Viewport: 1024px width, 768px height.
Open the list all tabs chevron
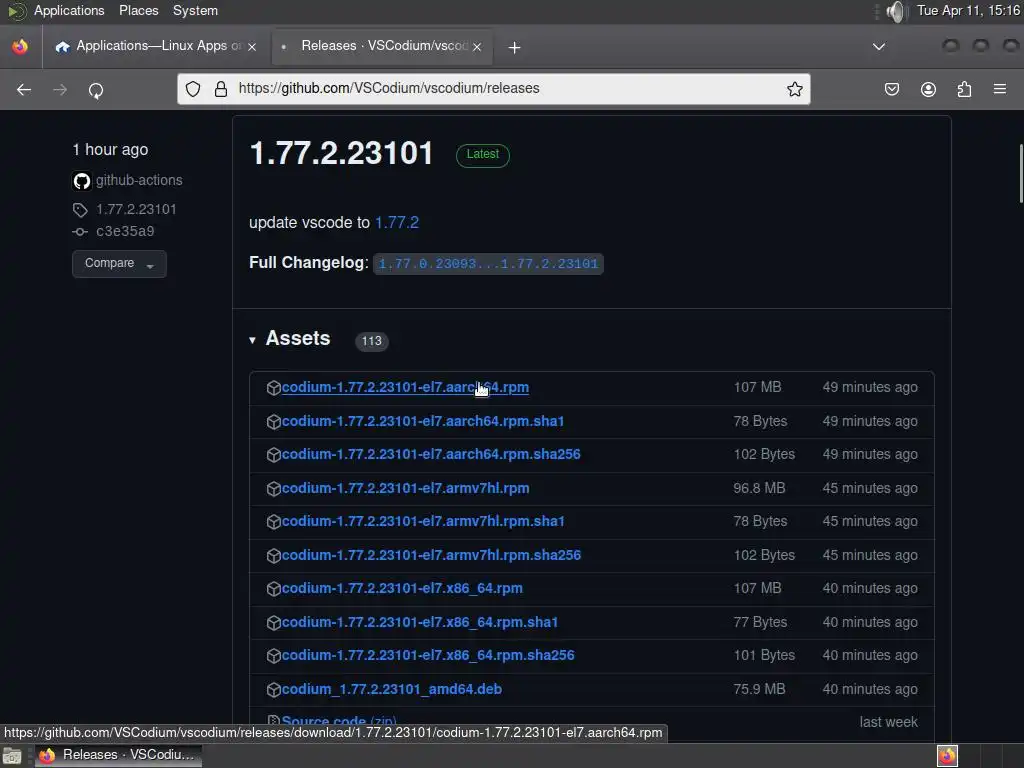[x=879, y=47]
